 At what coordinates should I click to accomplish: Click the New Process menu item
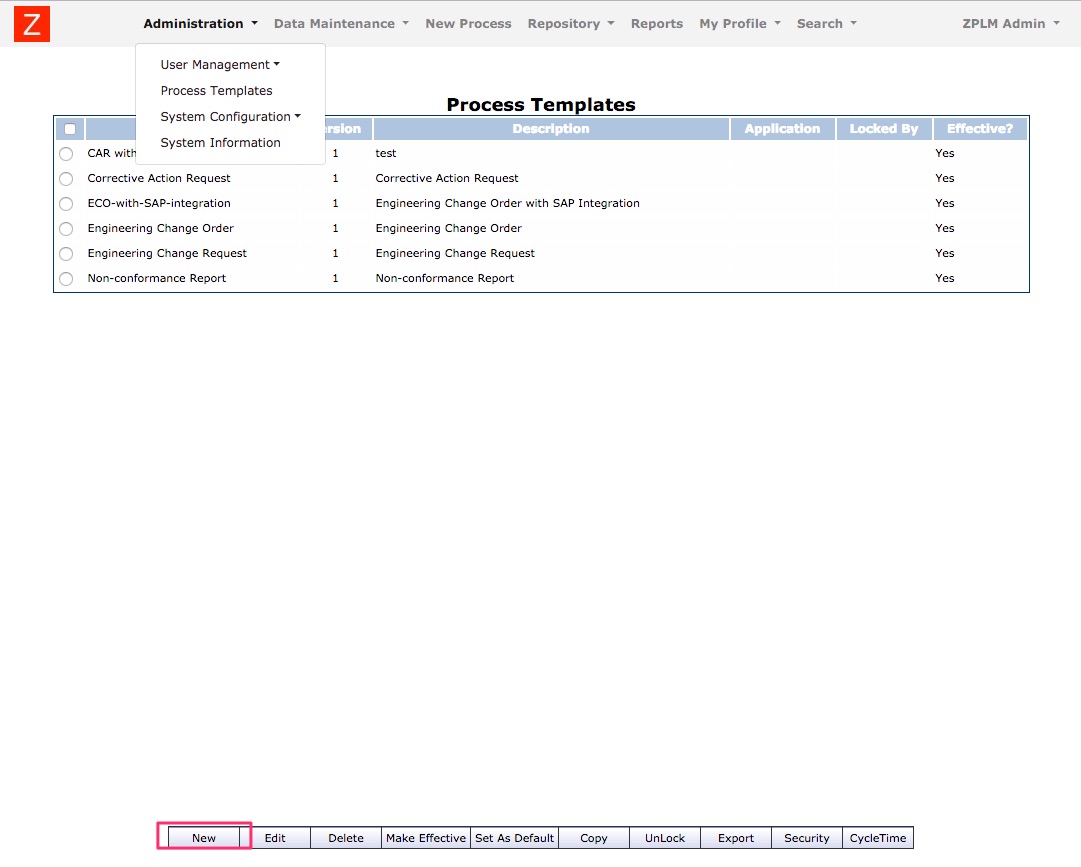click(468, 23)
